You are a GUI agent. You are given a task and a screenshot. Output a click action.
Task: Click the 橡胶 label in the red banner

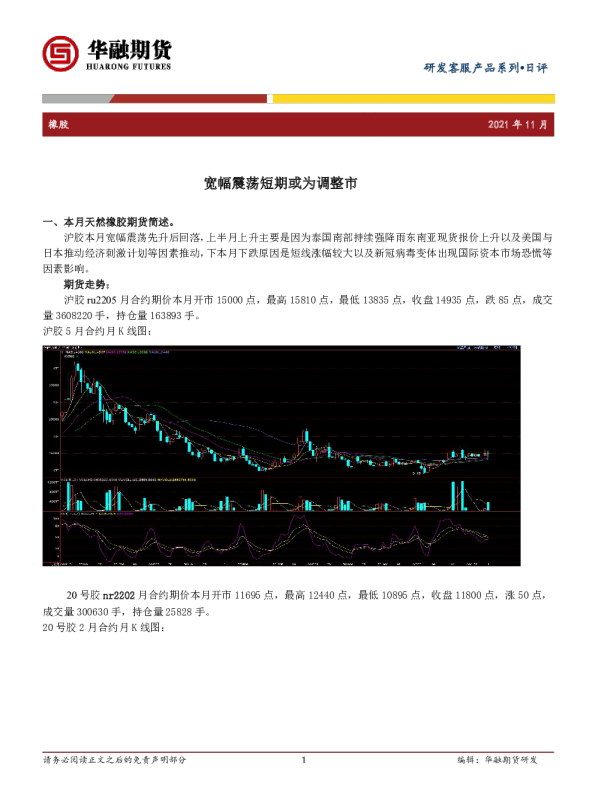point(59,124)
